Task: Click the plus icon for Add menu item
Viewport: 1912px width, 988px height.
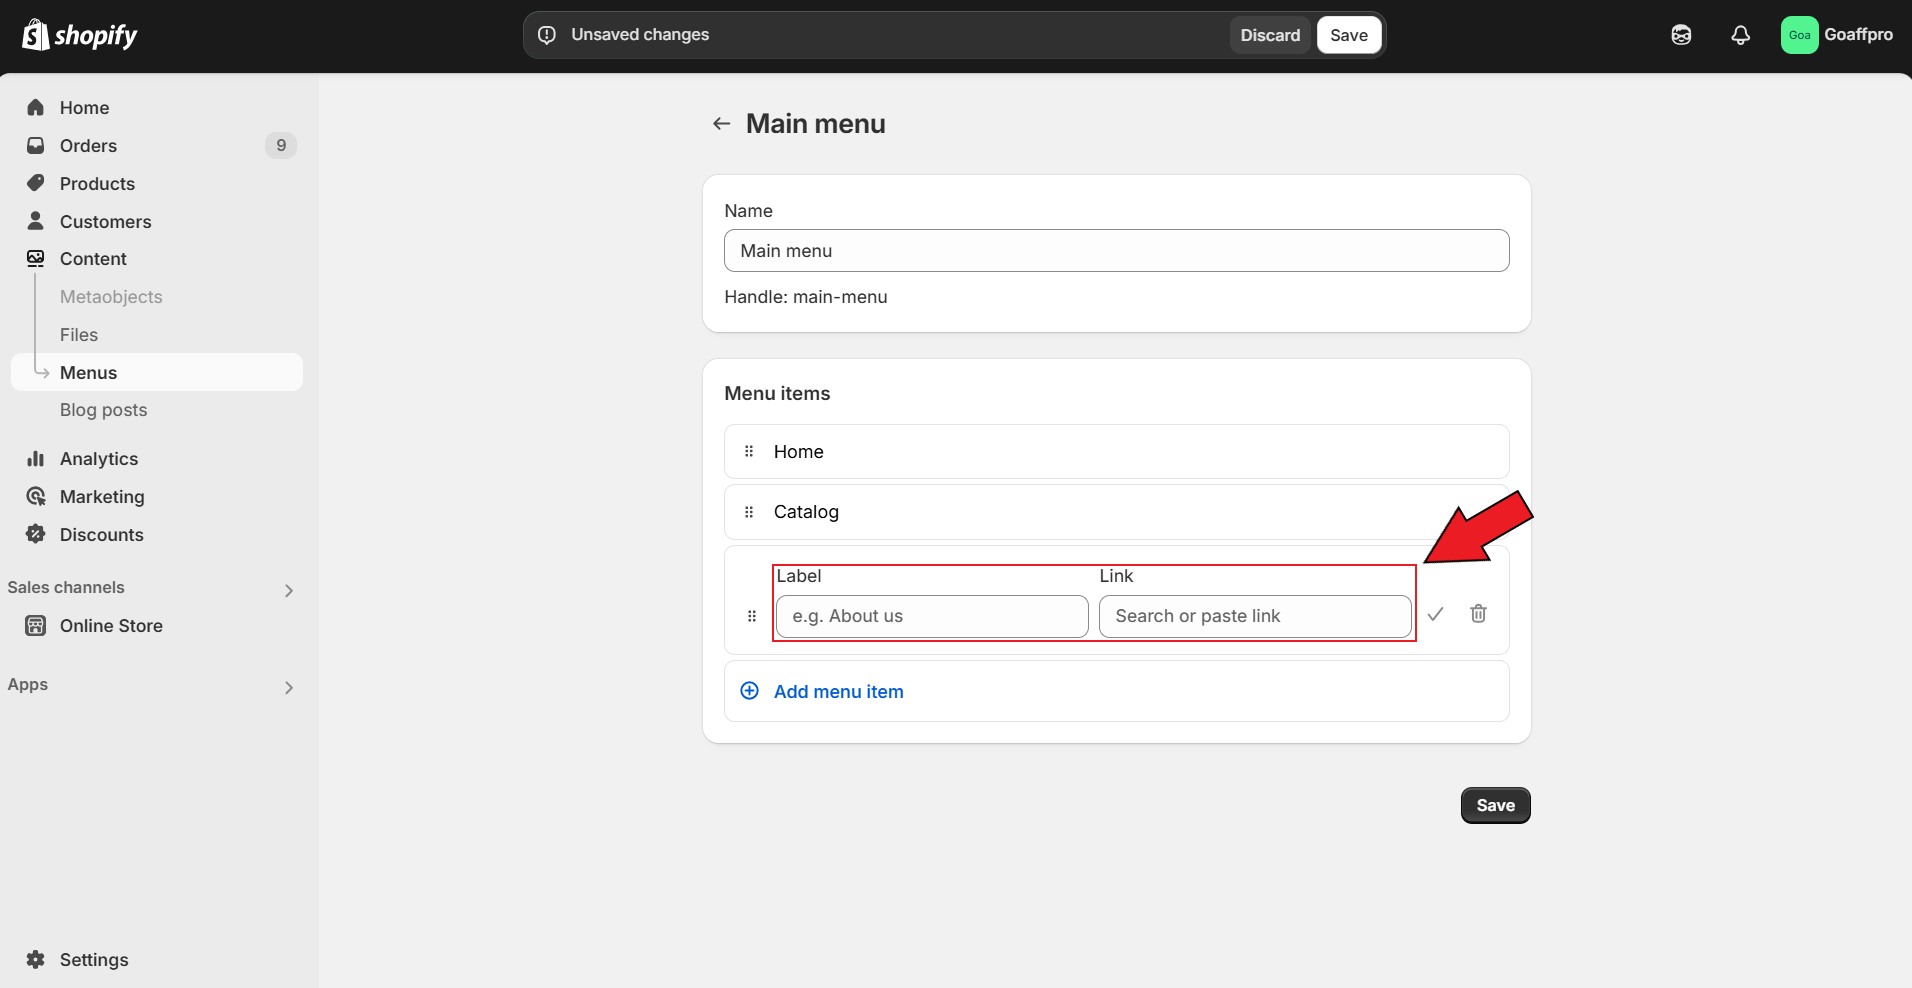Action: (749, 691)
